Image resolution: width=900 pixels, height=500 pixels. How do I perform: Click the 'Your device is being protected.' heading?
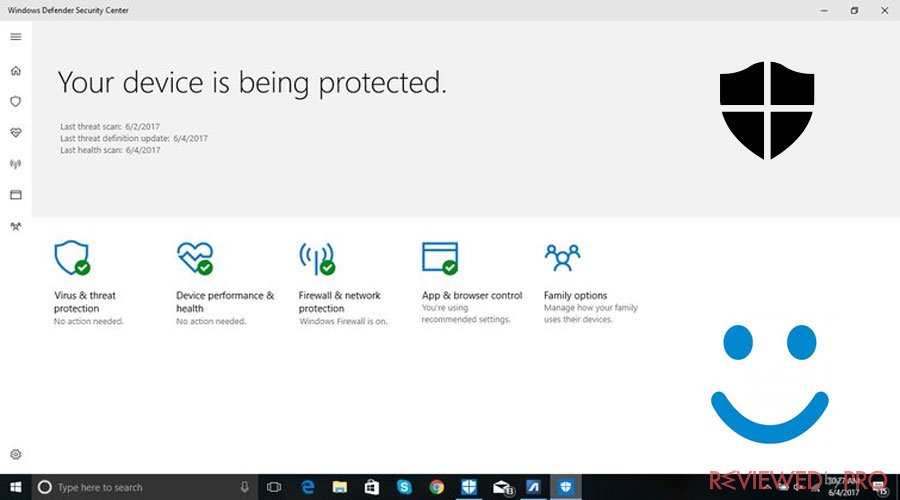[x=252, y=83]
